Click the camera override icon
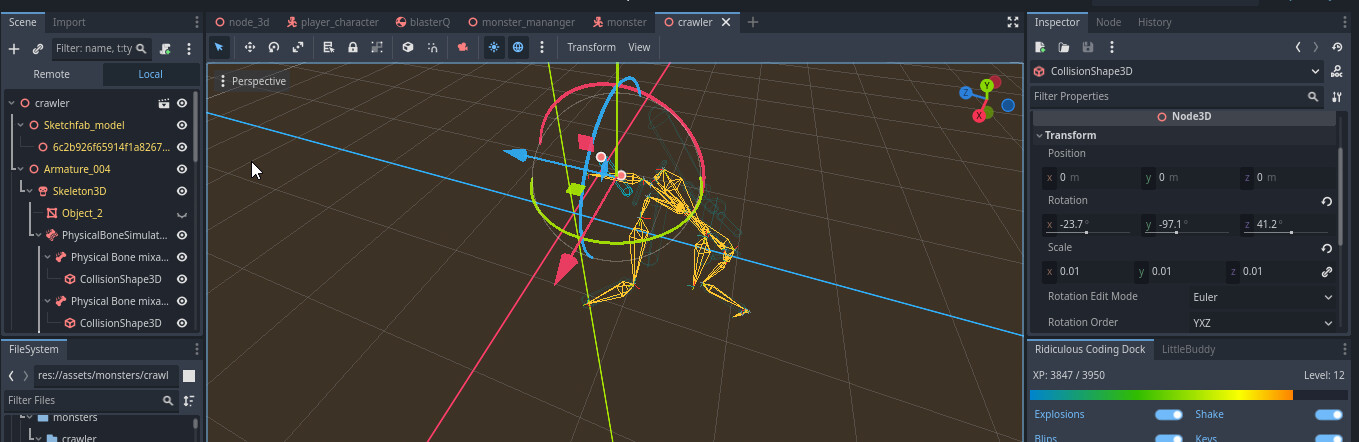The height and width of the screenshot is (442, 1359). coord(462,47)
